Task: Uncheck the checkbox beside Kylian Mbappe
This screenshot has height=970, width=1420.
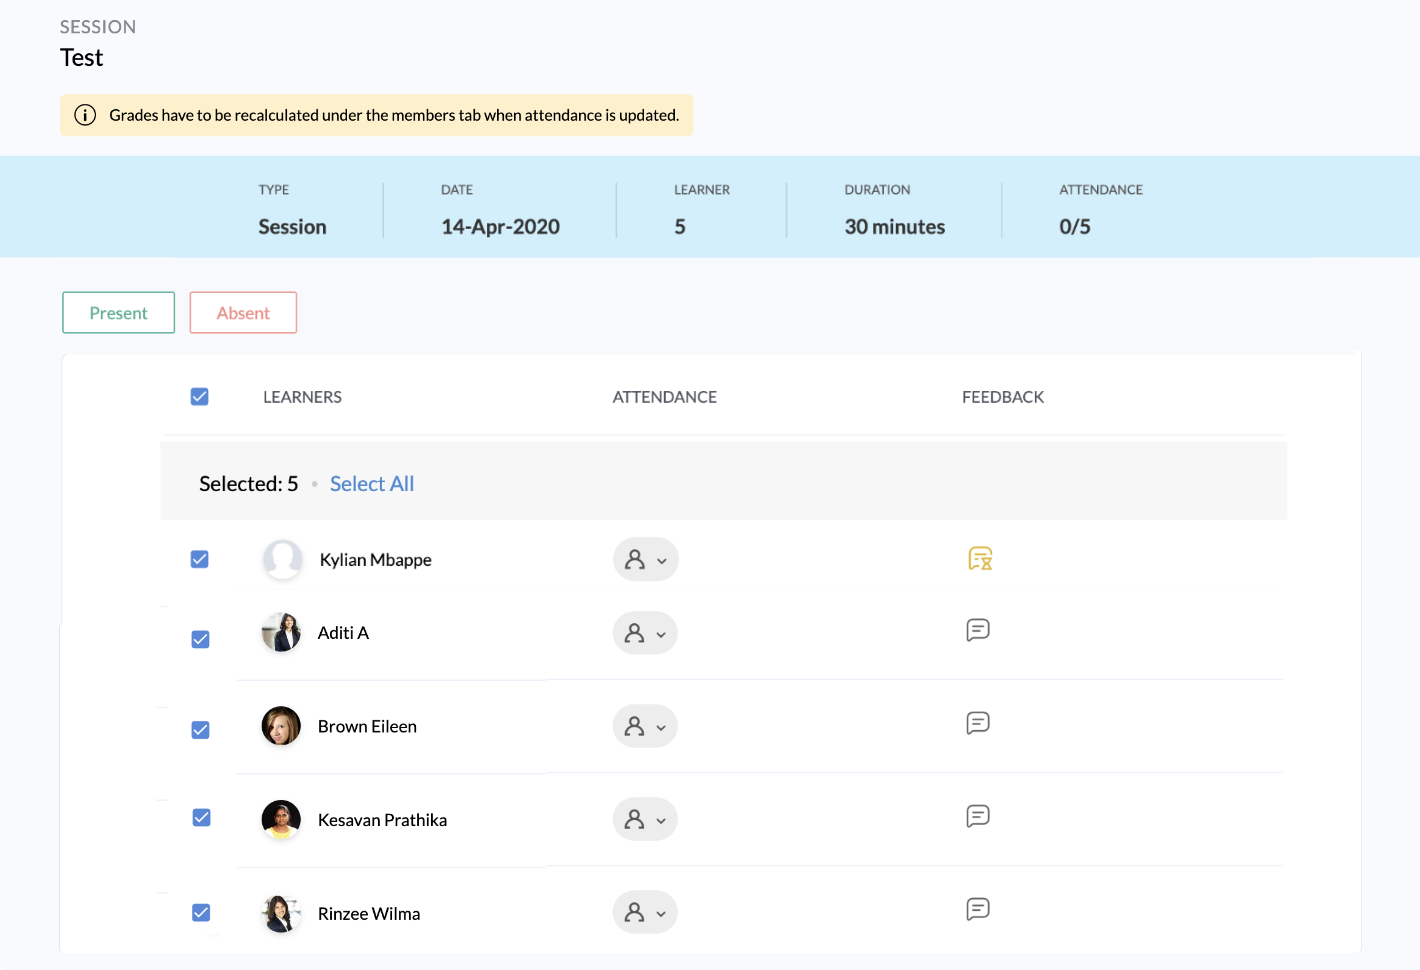Action: pos(200,559)
